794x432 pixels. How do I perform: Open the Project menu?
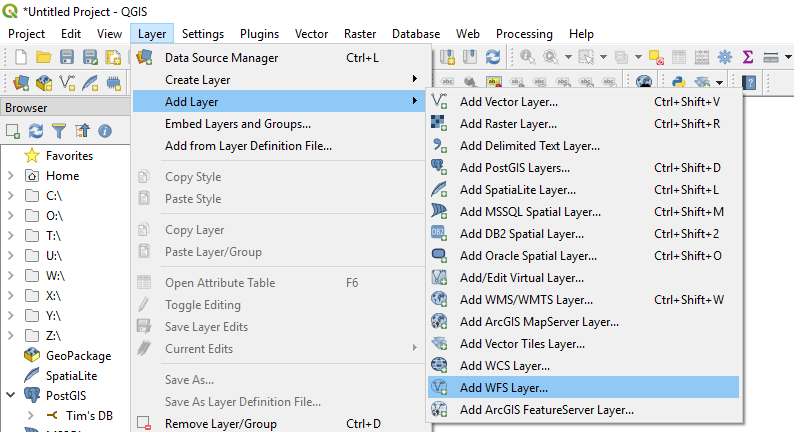click(26, 34)
